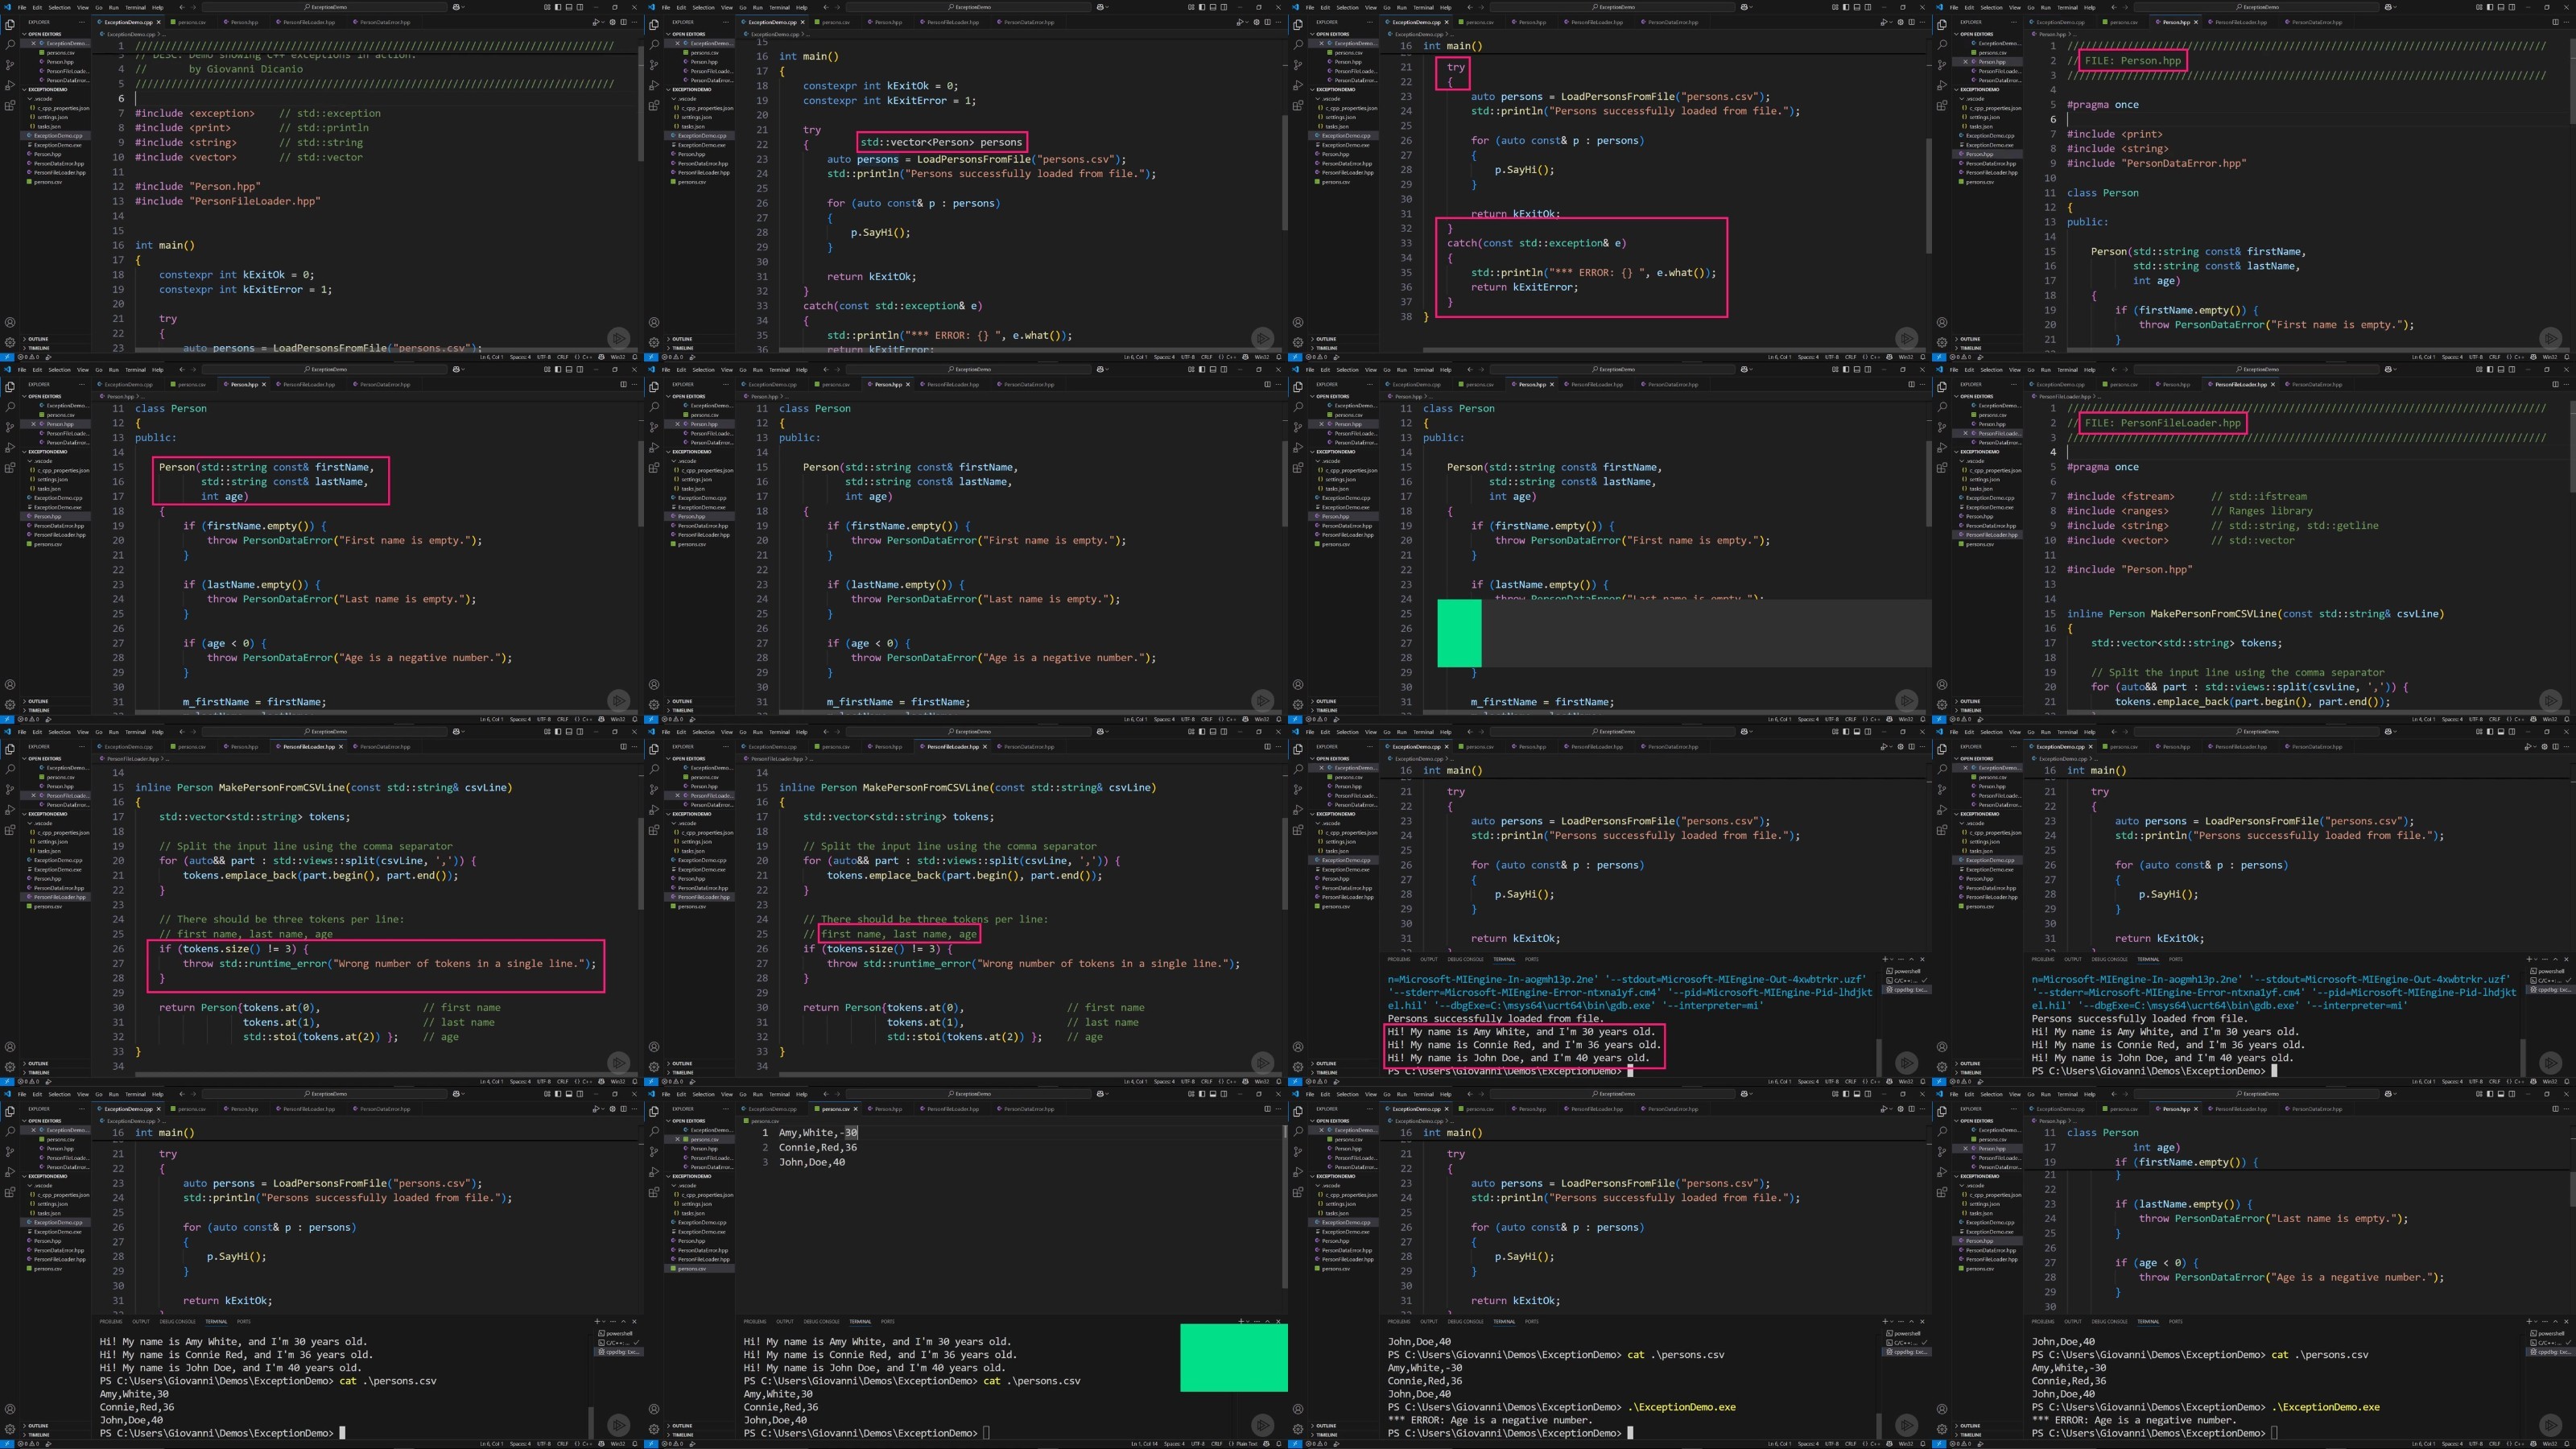
Task: Click 'Spaces: 4' in #include <exception> window status bar
Action: point(521,358)
